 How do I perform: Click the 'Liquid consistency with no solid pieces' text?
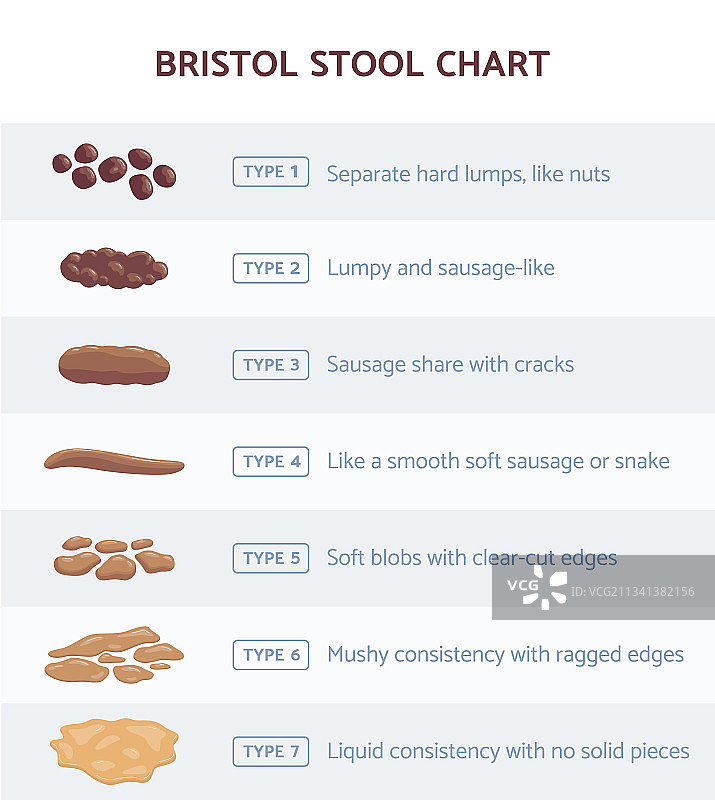(x=508, y=751)
